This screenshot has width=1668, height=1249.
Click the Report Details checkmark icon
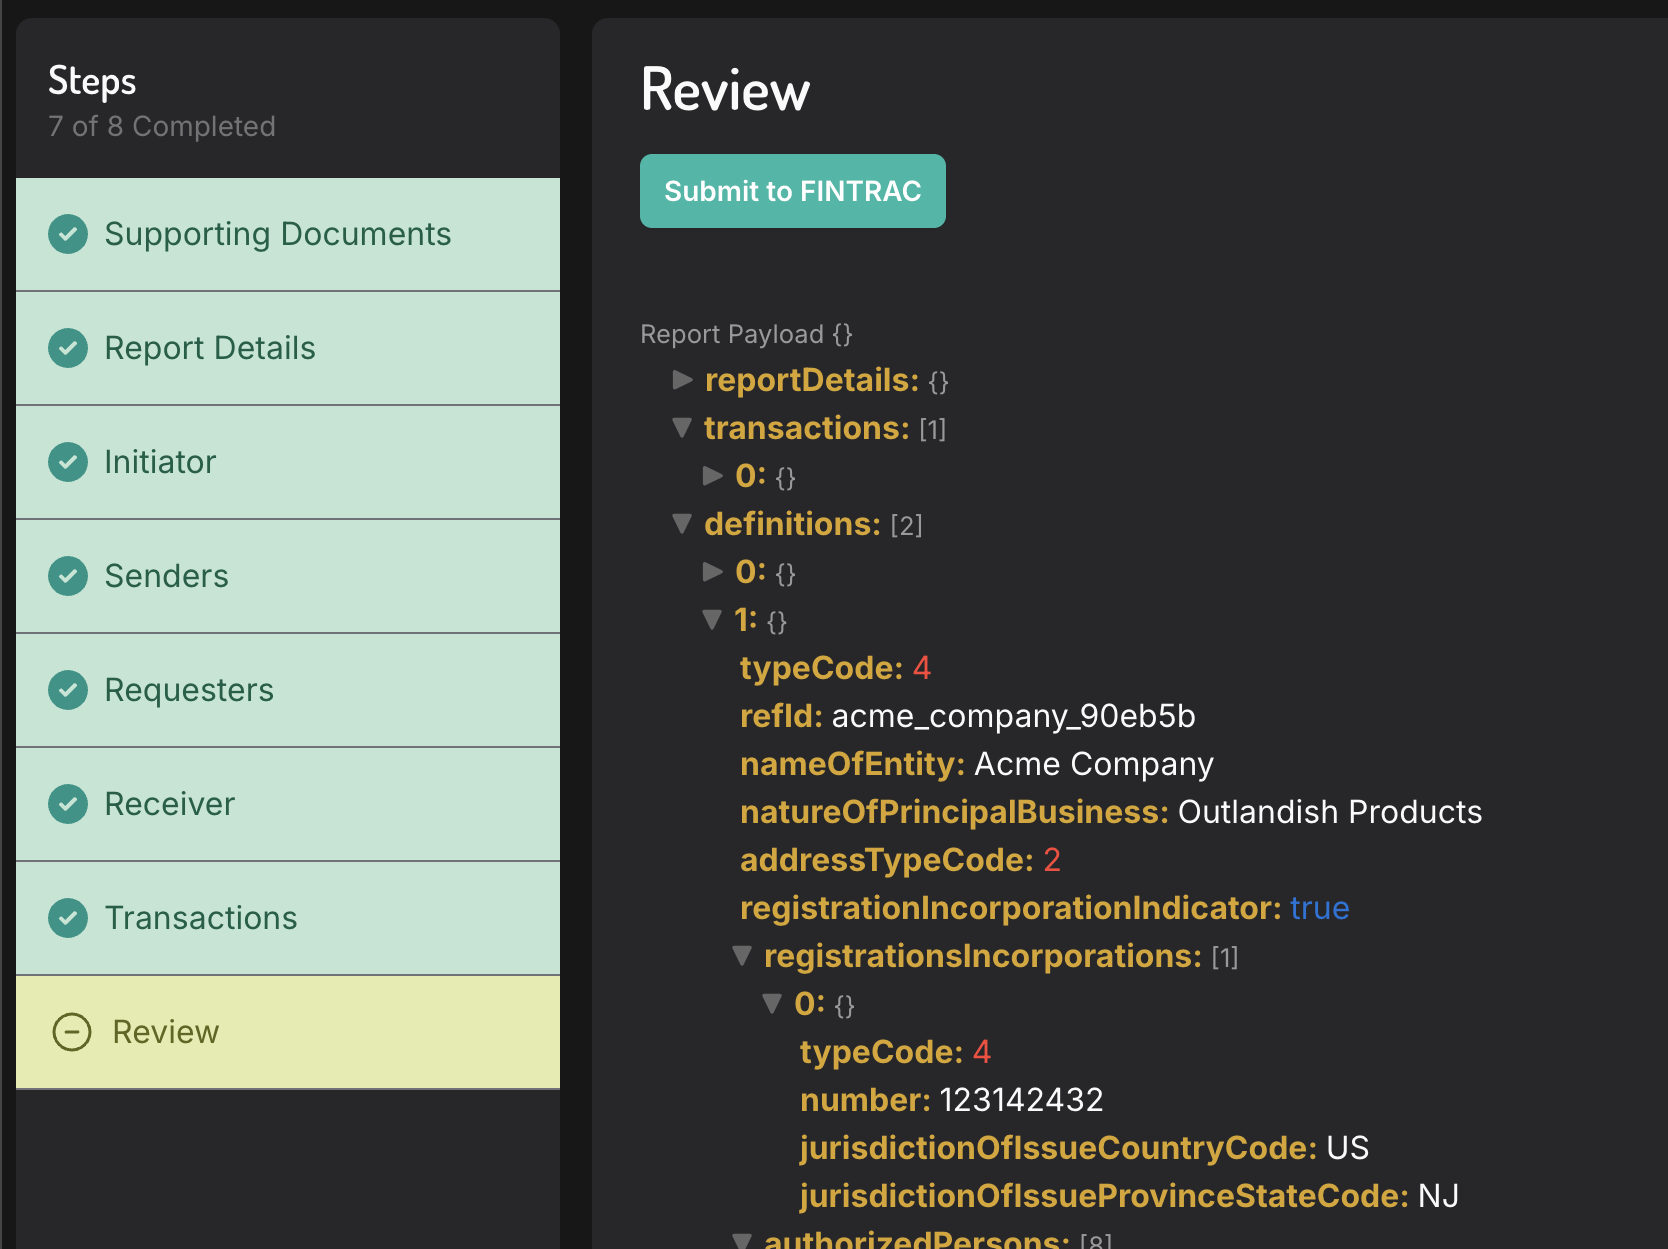click(68, 348)
